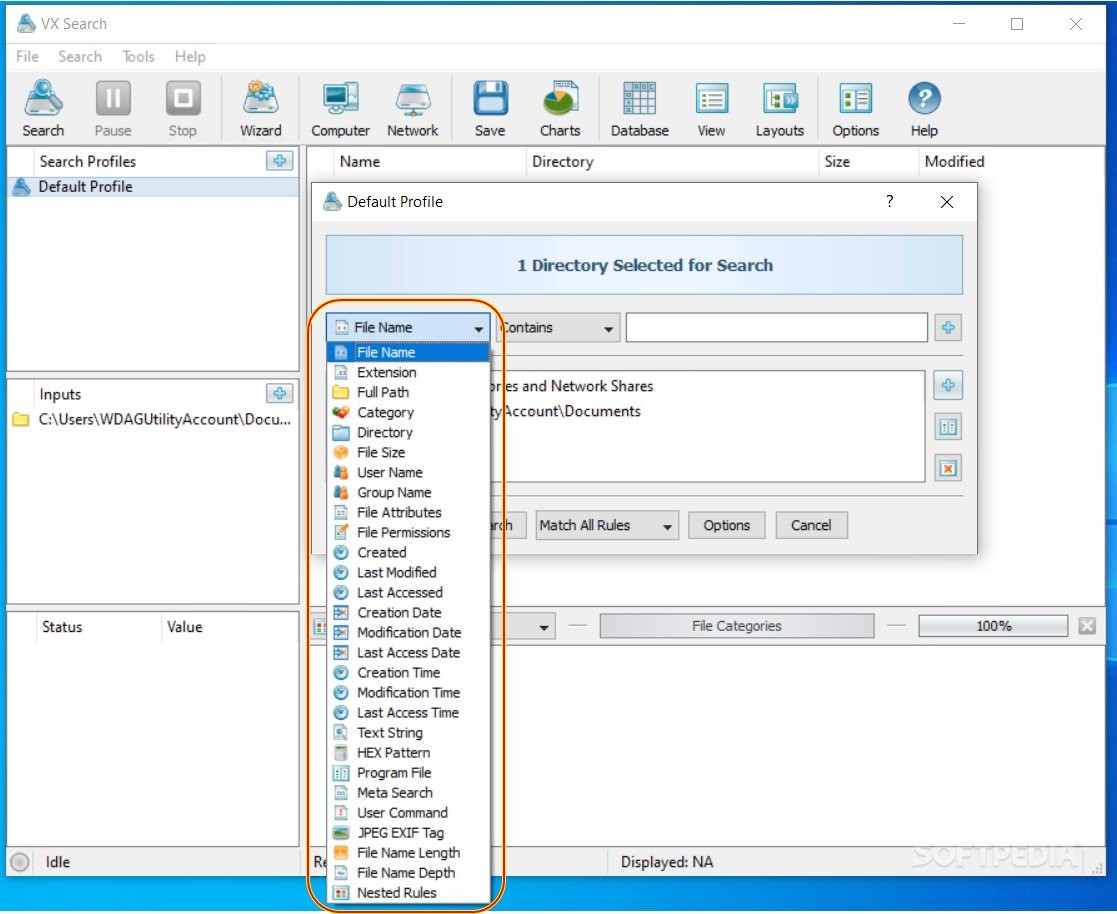Screen dimensions: 1117x914
Task: Open the Database tool
Action: coord(640,108)
